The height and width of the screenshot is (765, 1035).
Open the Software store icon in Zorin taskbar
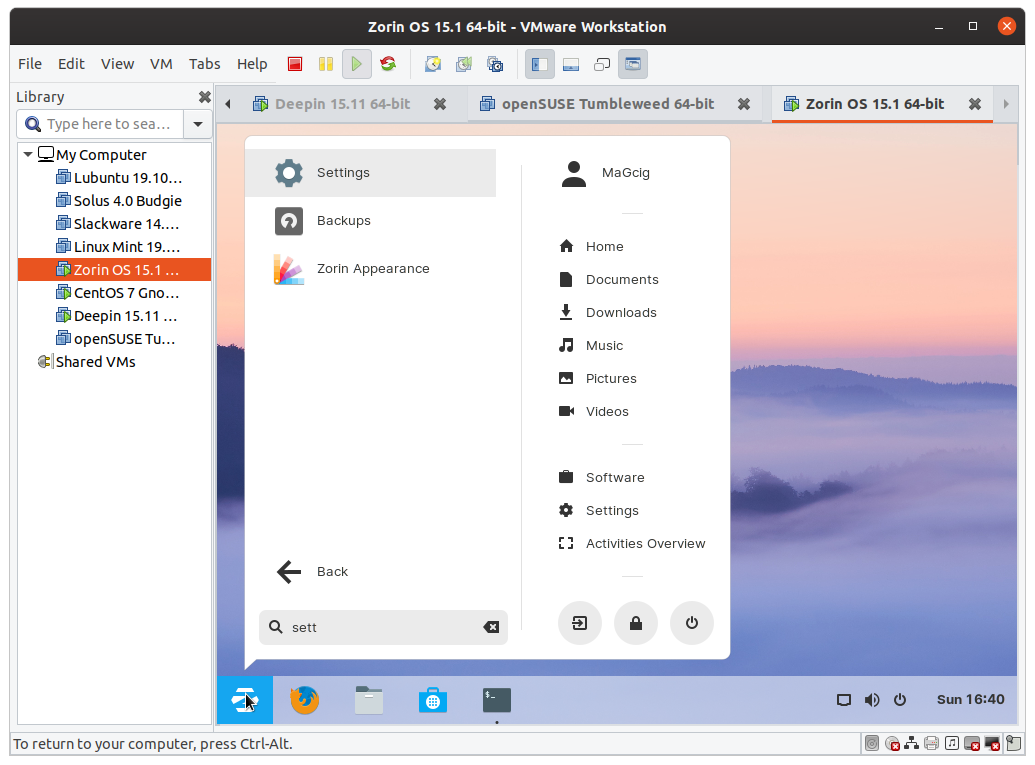coord(433,700)
